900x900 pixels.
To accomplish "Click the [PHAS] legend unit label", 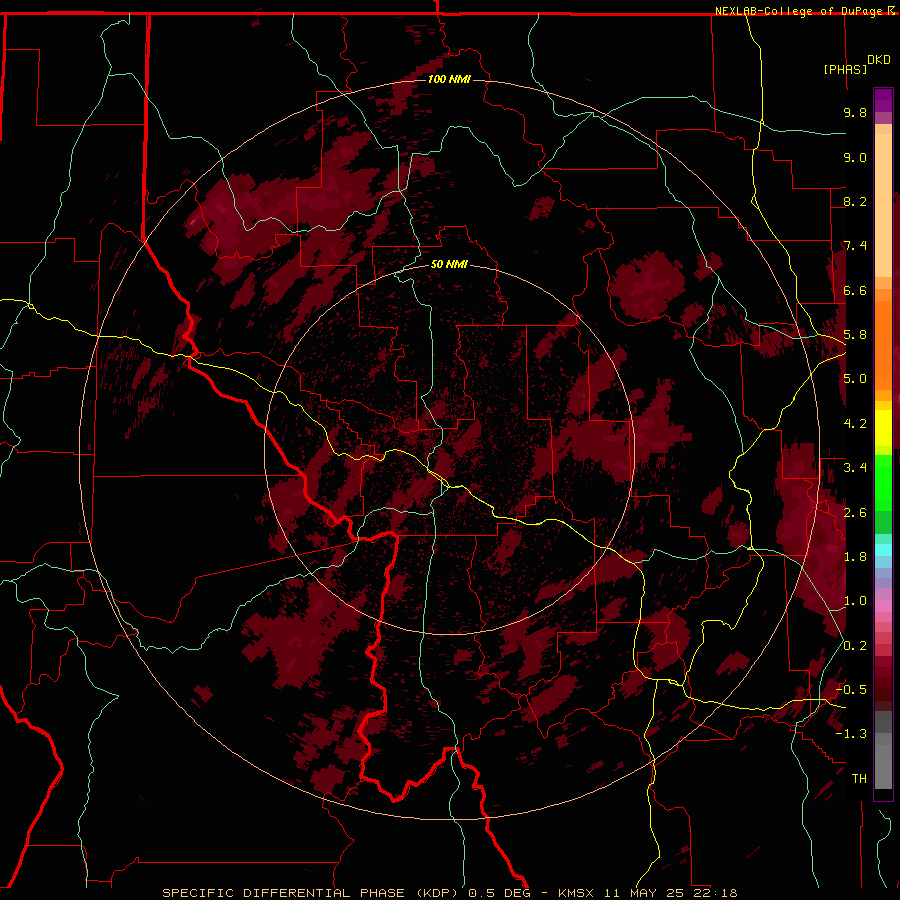I will point(845,69).
